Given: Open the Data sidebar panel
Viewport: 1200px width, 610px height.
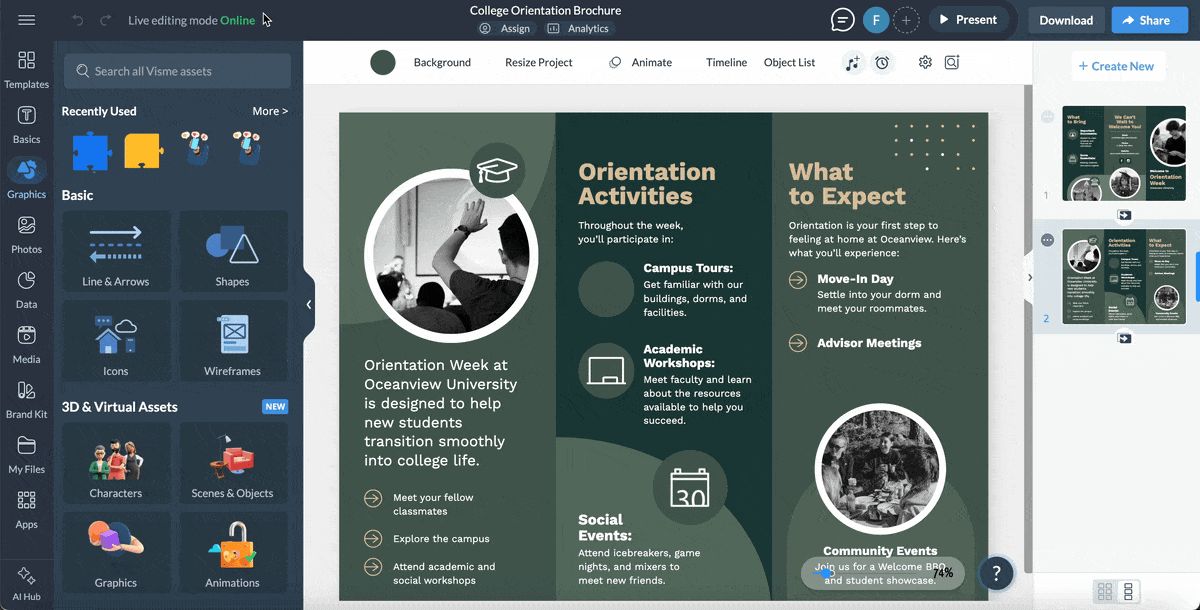Looking at the screenshot, I should (x=27, y=290).
